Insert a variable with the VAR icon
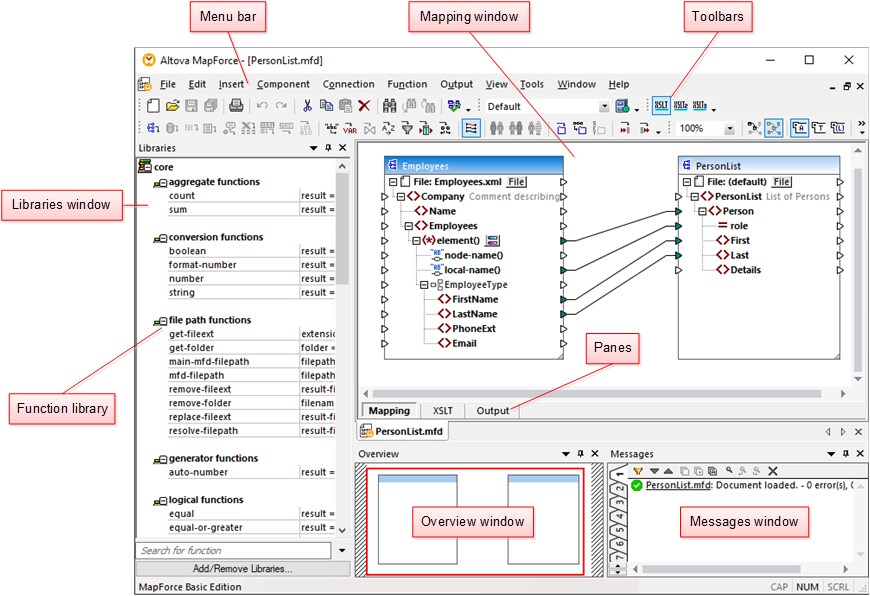The image size is (870, 596). coord(350,128)
